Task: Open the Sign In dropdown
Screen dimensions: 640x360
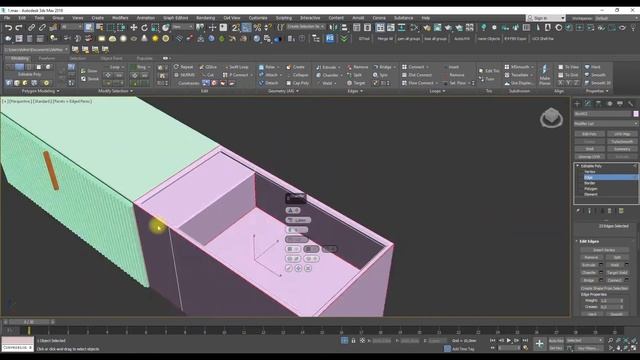Action: pyautogui.click(x=546, y=18)
